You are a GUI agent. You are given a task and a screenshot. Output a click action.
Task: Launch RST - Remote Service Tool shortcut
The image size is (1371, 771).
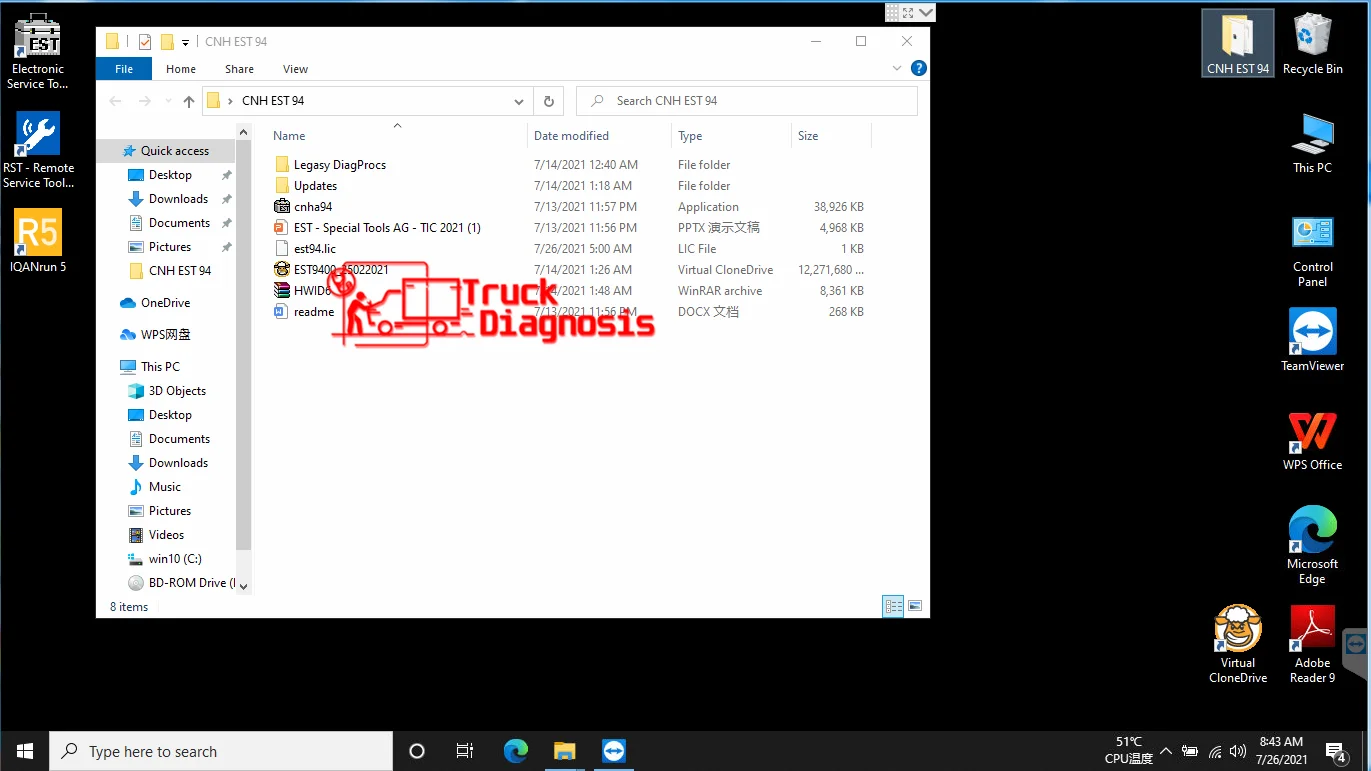click(38, 150)
